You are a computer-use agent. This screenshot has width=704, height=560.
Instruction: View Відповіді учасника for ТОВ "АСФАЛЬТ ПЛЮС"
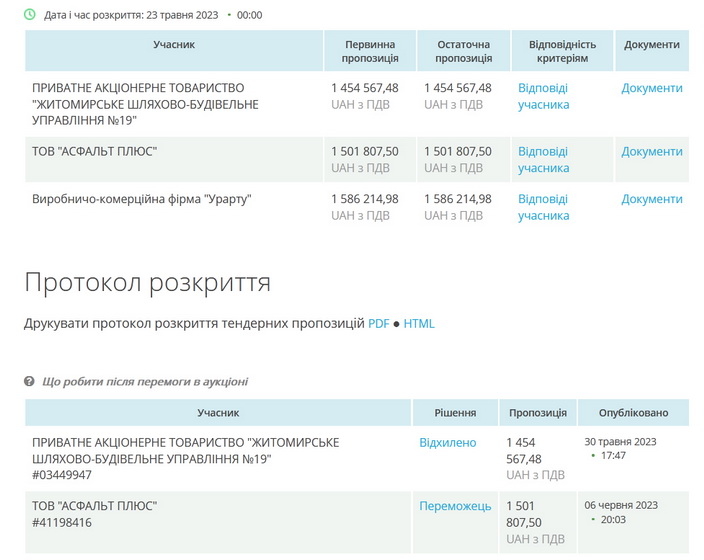pos(543,160)
